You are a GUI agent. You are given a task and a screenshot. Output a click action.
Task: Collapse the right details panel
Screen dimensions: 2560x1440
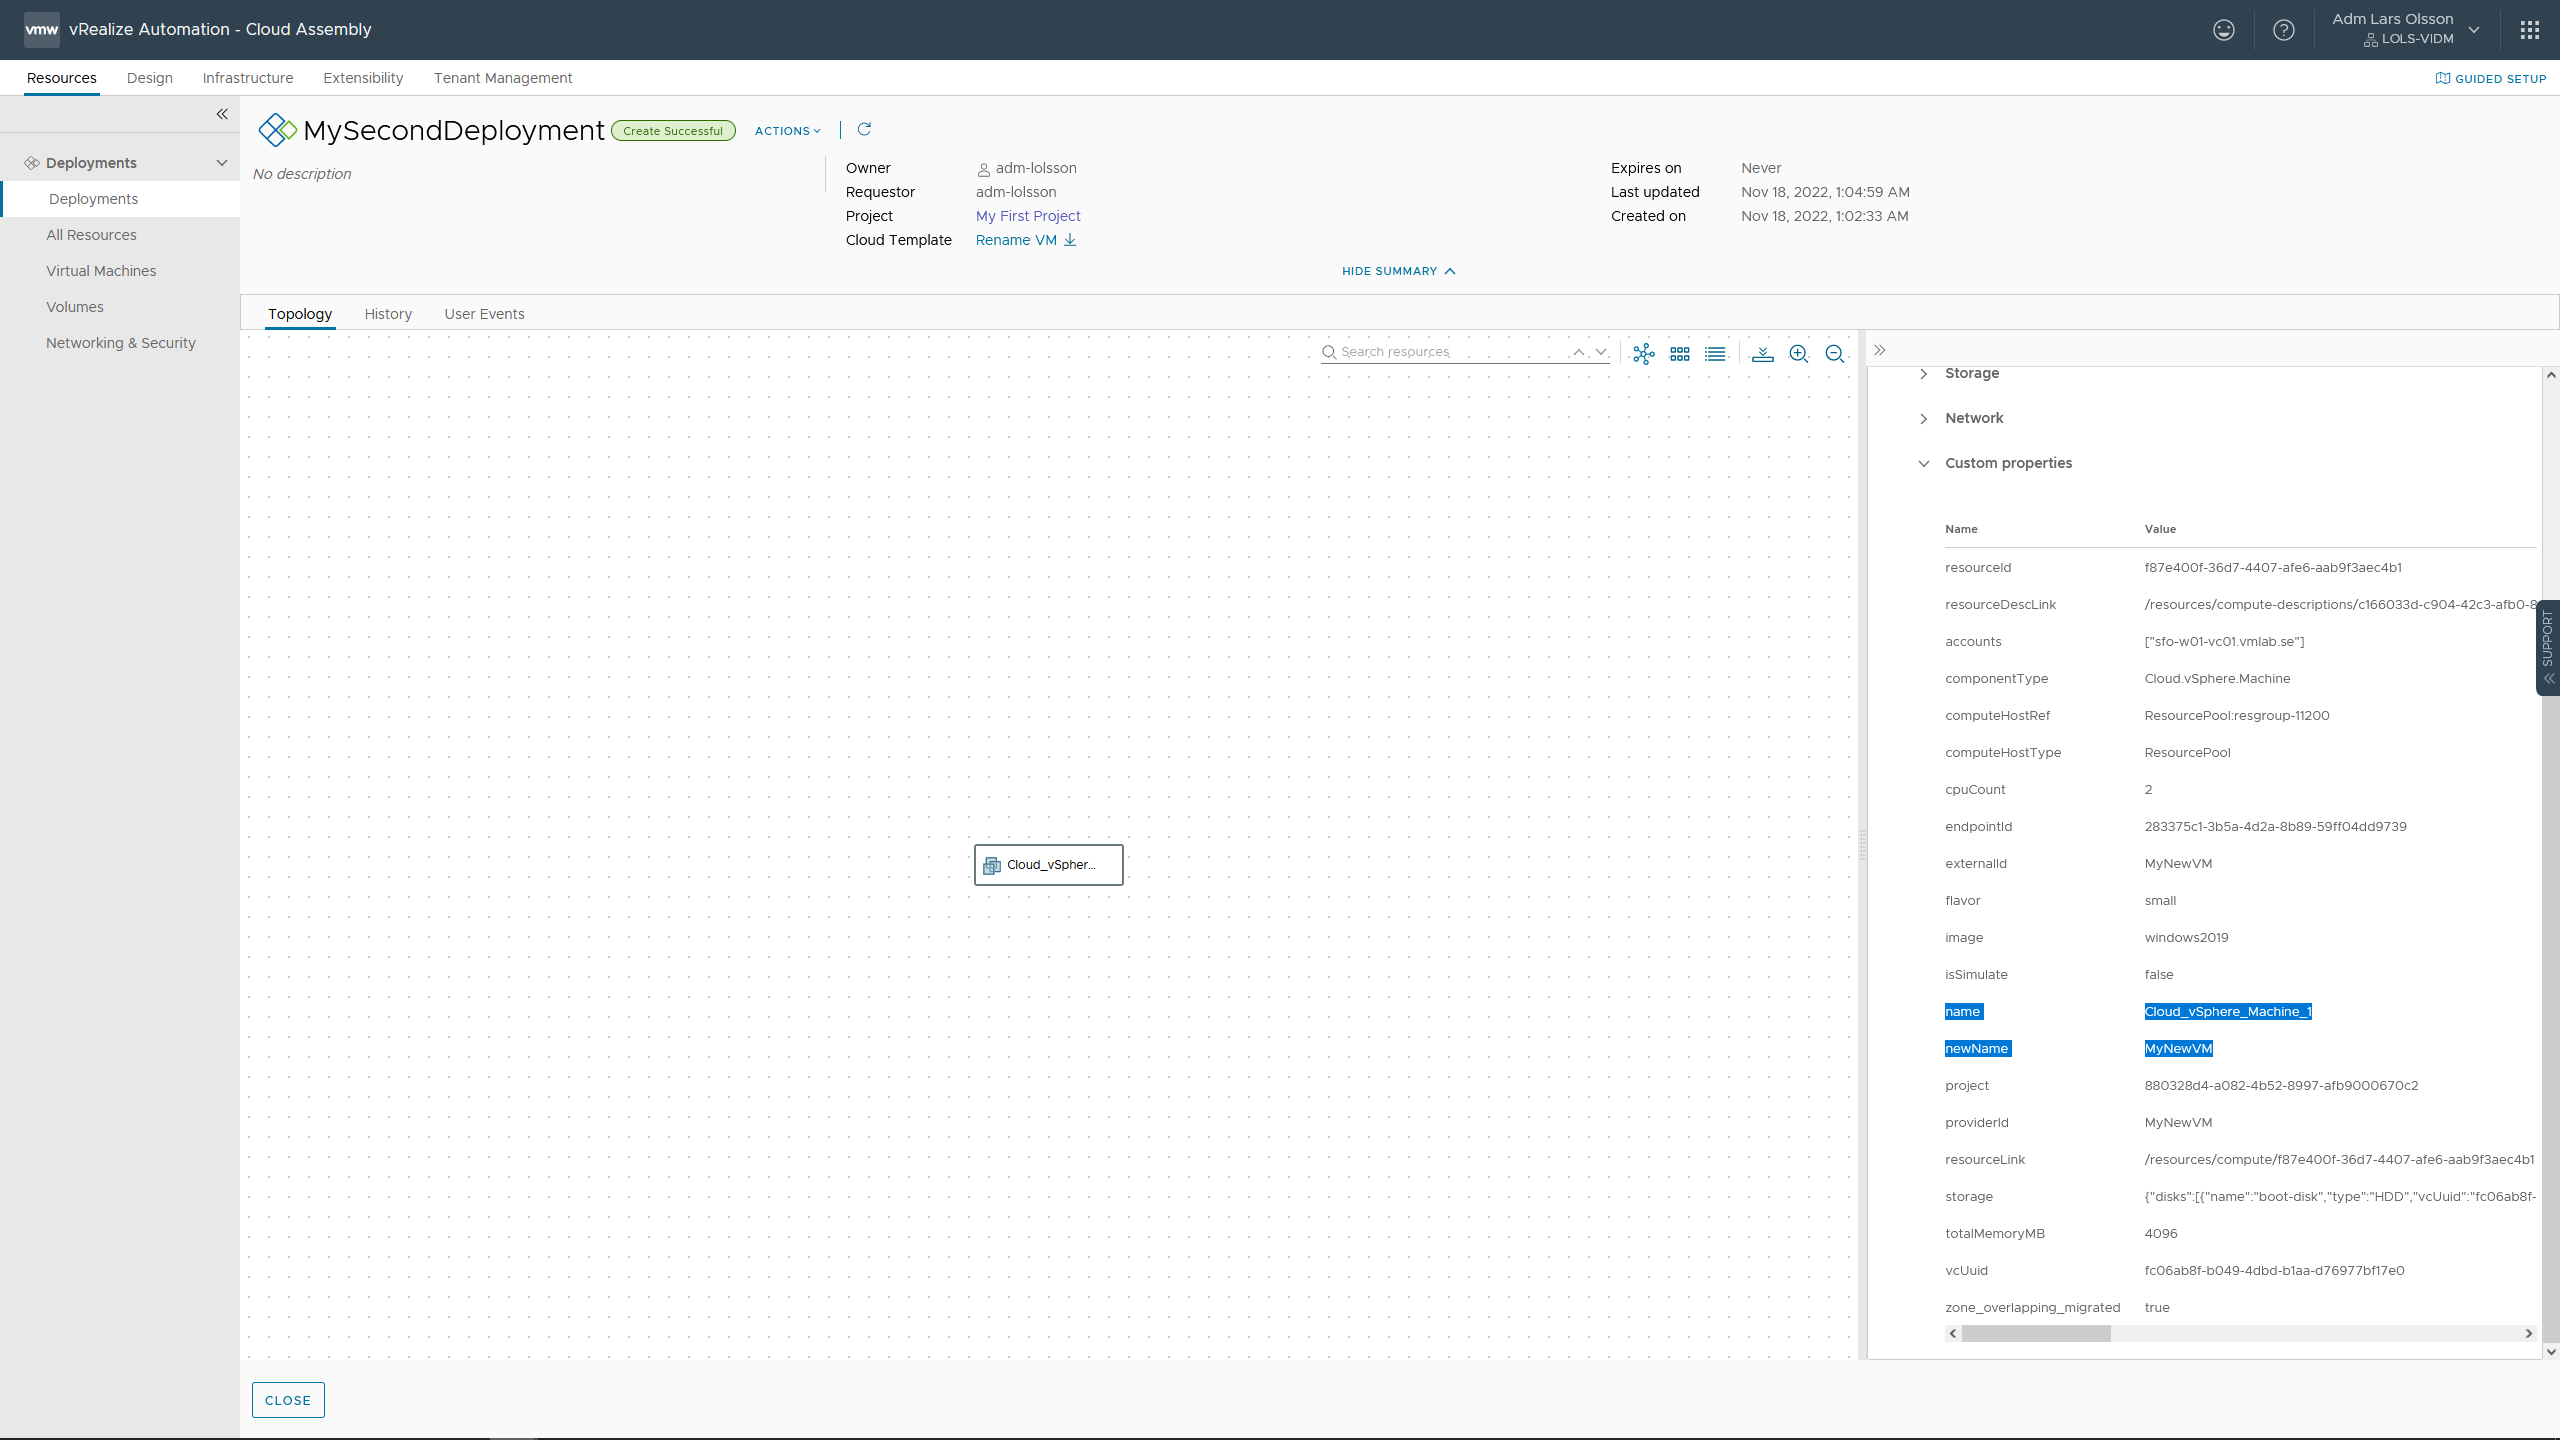pyautogui.click(x=1880, y=350)
